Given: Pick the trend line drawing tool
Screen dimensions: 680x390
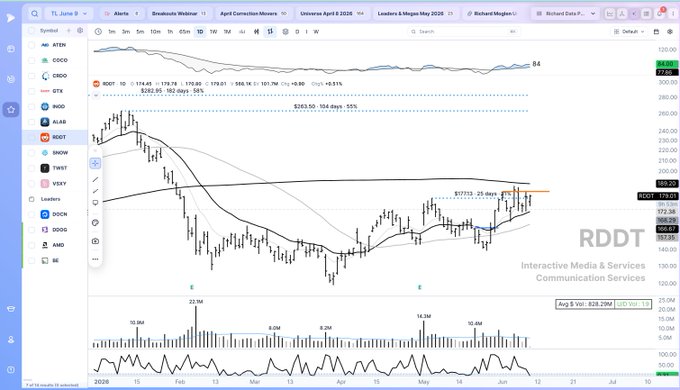Looking at the screenshot, I should click(95, 180).
